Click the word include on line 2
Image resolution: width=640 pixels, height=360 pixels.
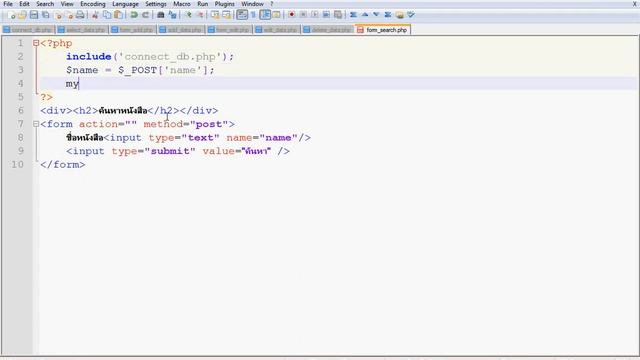tap(89, 56)
